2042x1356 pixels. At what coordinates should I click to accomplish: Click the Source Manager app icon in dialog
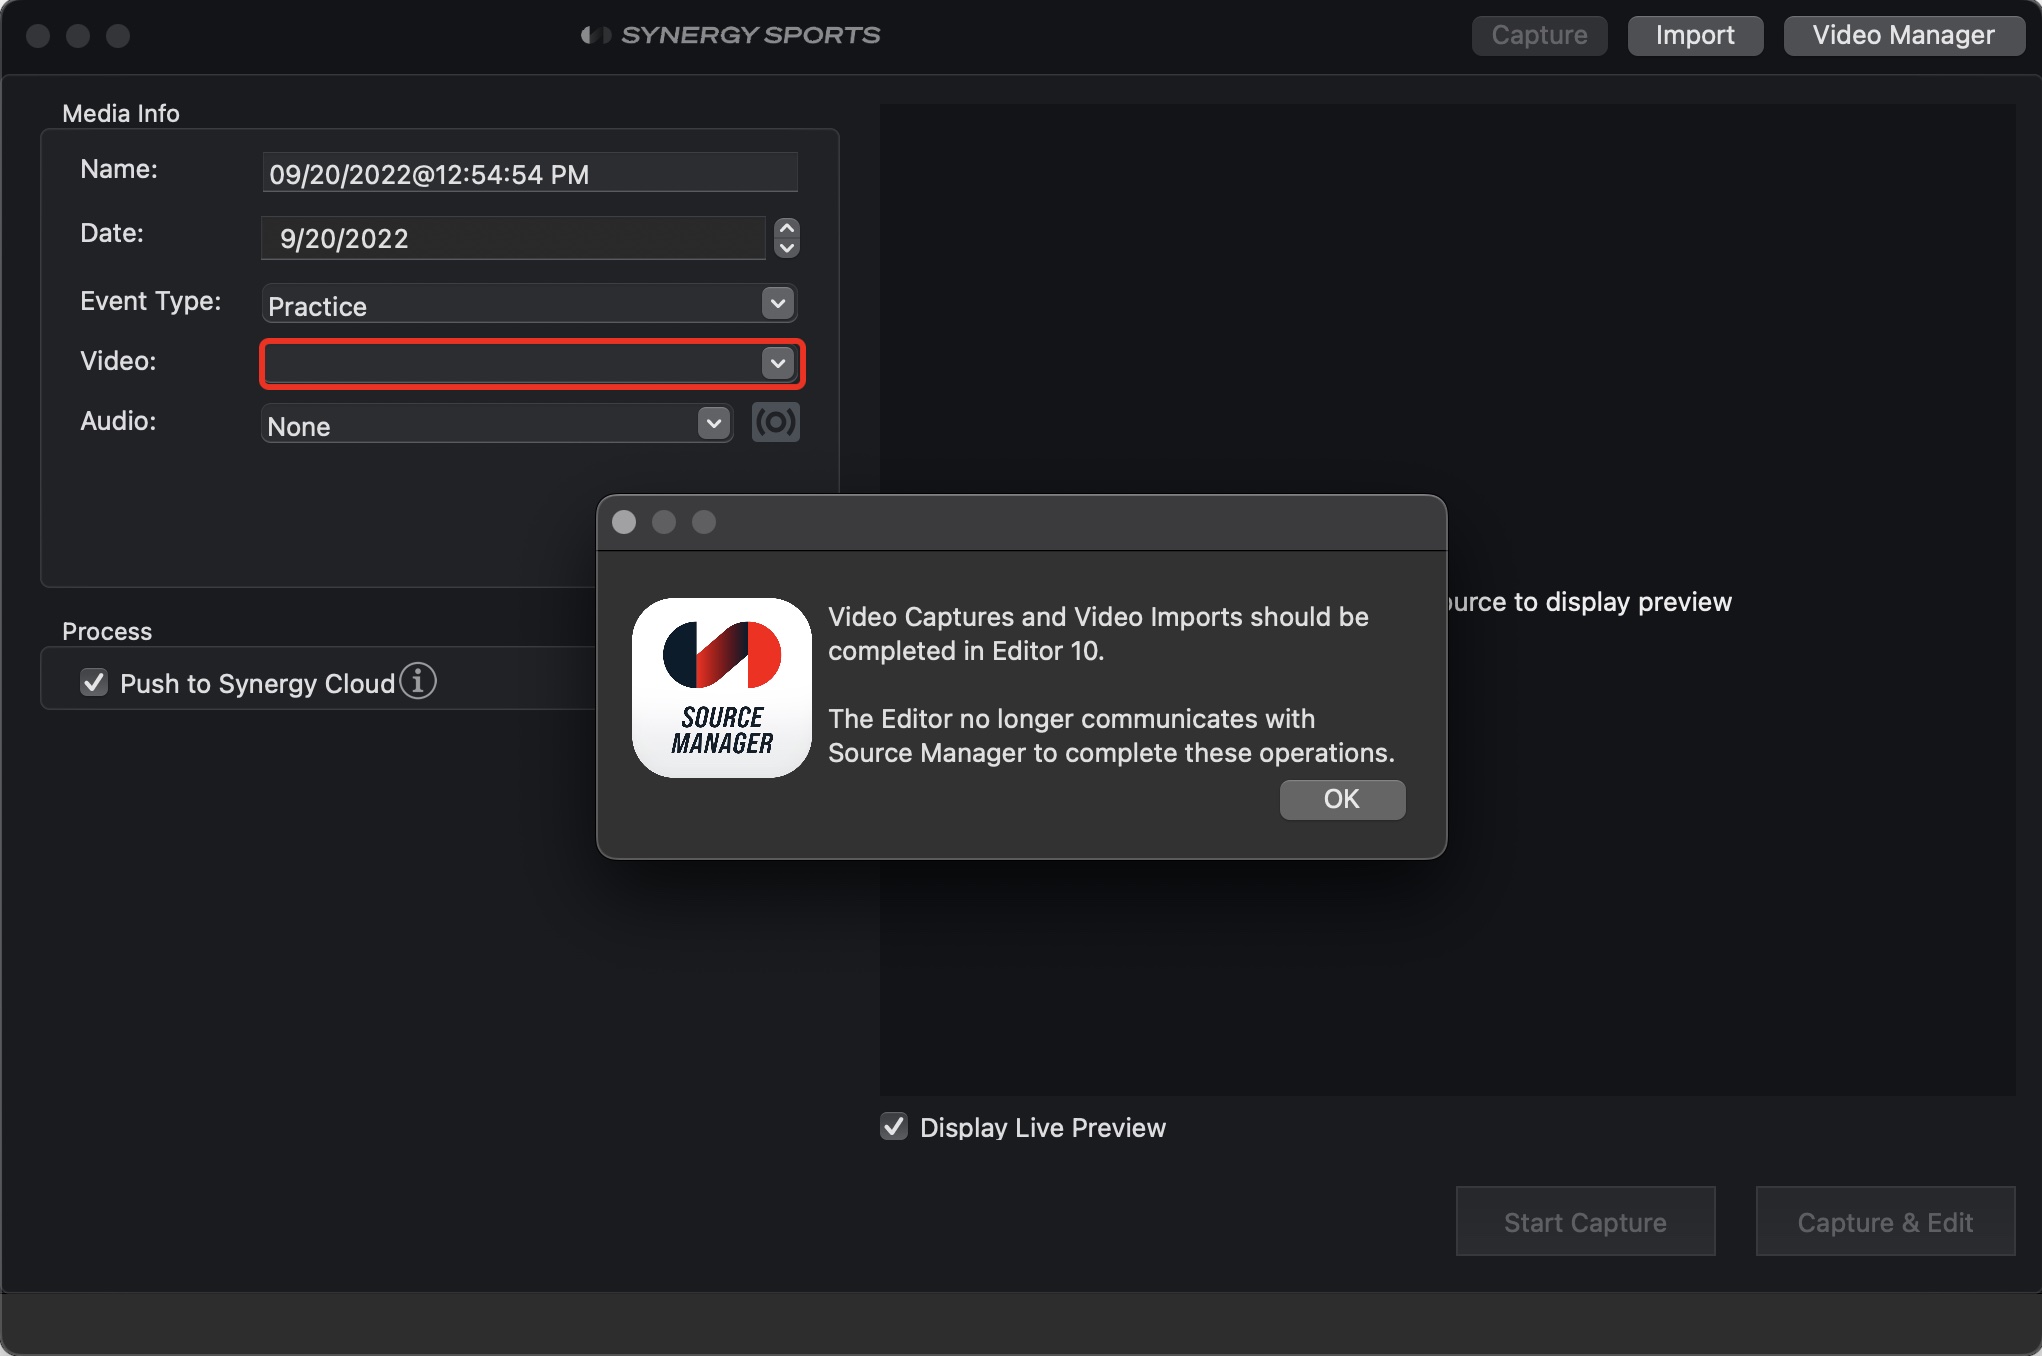[722, 688]
